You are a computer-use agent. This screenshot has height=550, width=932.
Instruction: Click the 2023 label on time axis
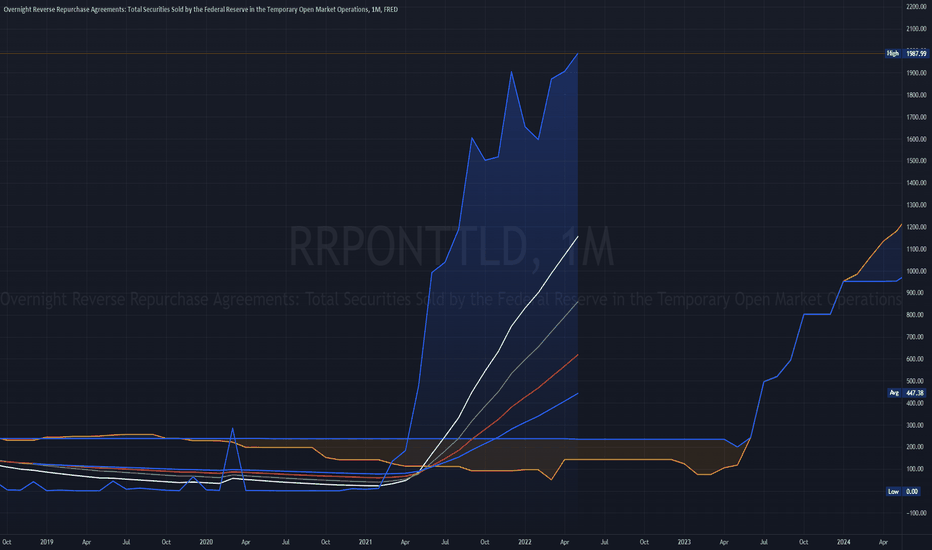coord(684,542)
